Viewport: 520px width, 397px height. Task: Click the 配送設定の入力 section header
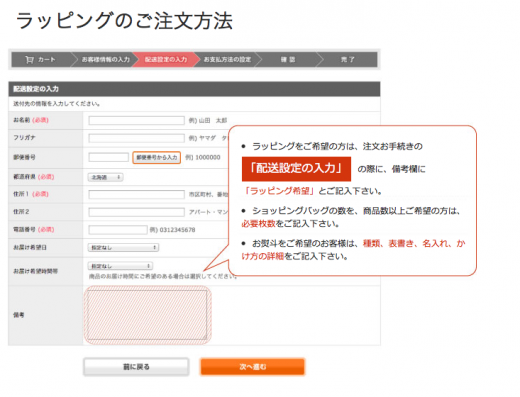pyautogui.click(x=194, y=89)
